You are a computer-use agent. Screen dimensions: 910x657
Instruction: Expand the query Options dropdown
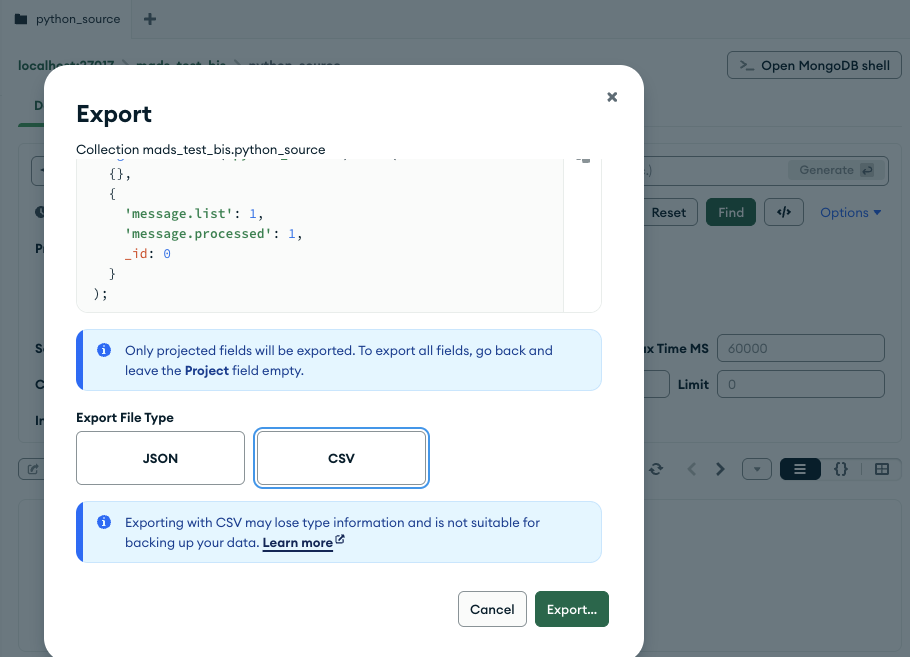[x=850, y=212]
